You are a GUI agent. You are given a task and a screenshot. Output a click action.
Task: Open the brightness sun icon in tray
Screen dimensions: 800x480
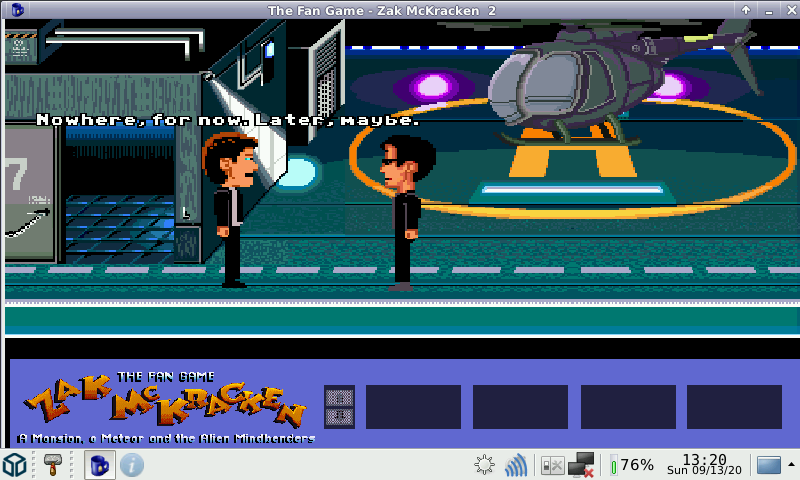pos(484,465)
